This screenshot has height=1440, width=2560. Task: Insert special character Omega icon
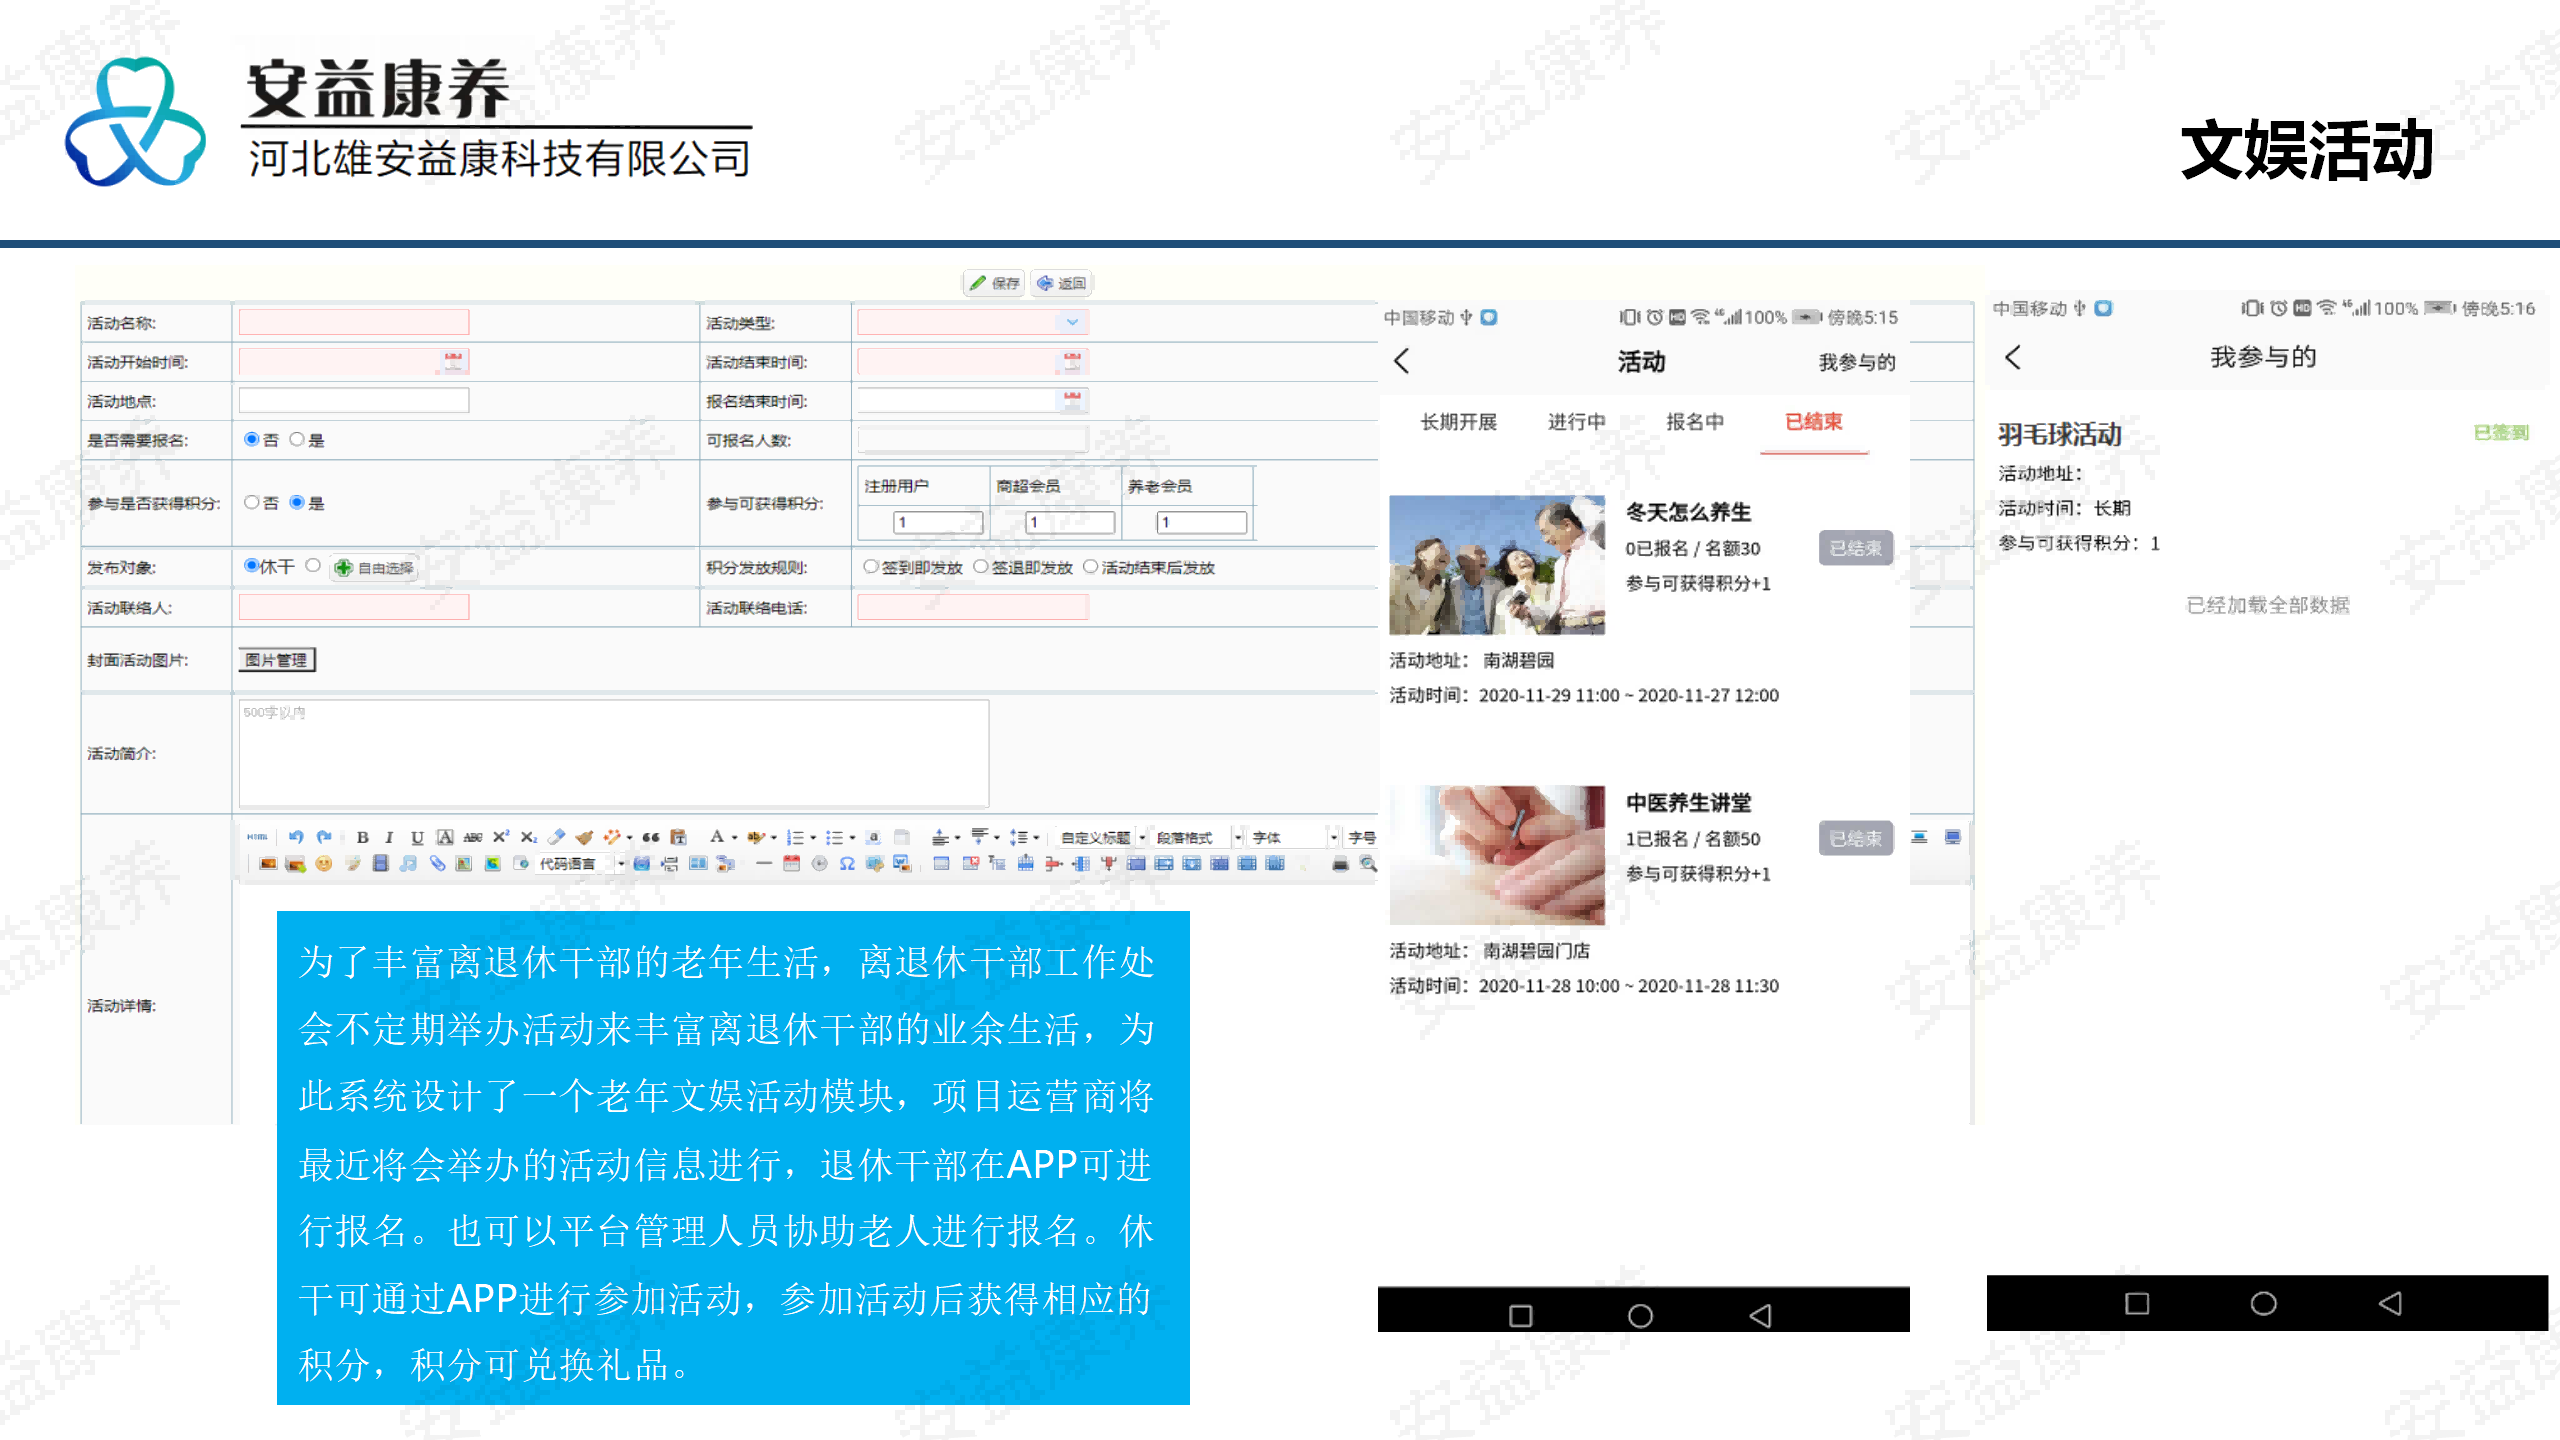pos(847,864)
